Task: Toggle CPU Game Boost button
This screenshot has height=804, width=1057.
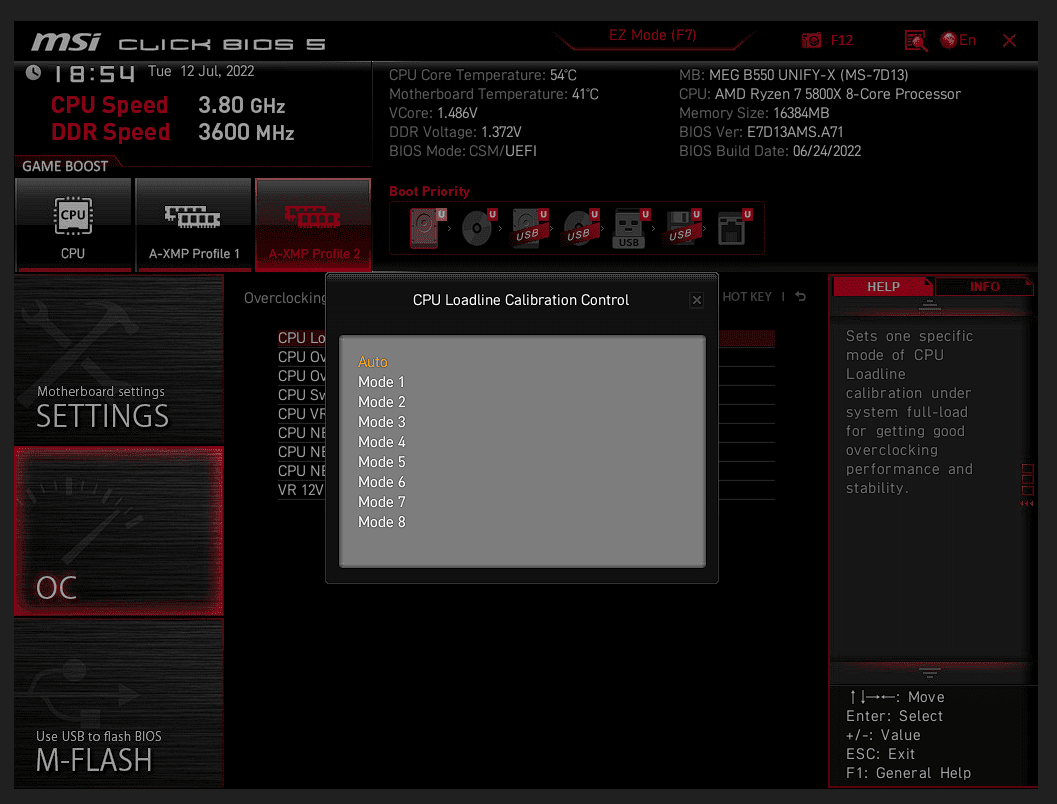Action: (x=73, y=225)
